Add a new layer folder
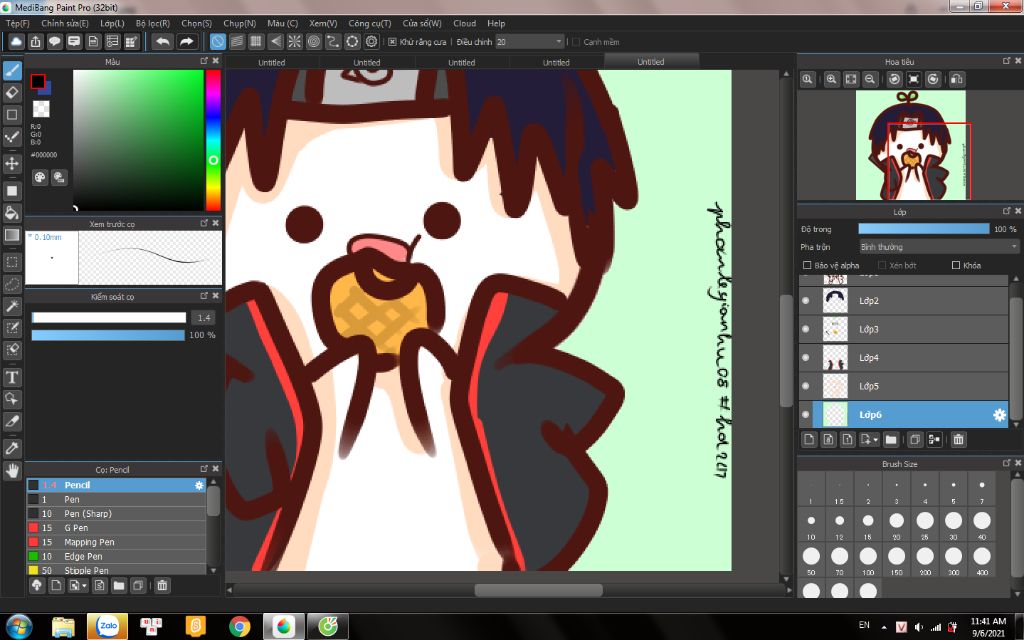Viewport: 1024px width, 640px height. (891, 440)
